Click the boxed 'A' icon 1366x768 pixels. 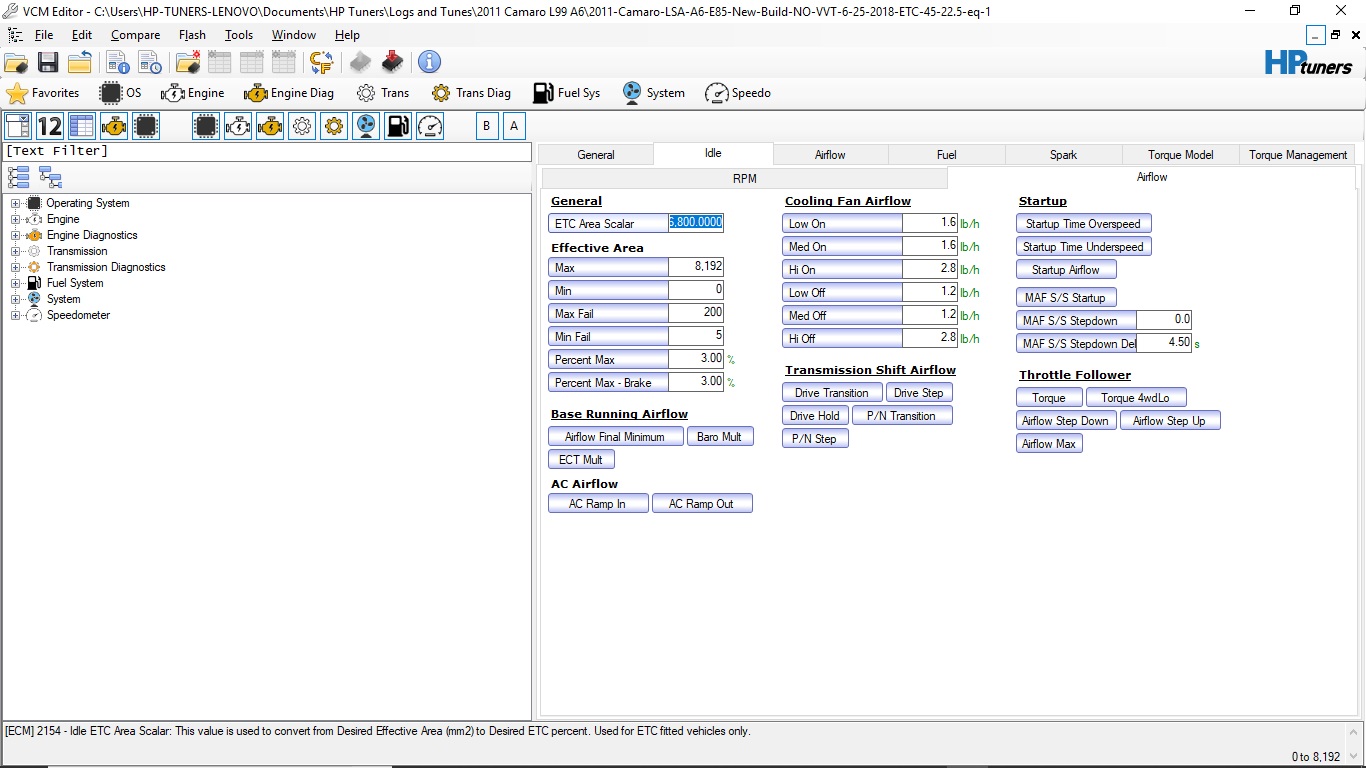(514, 126)
